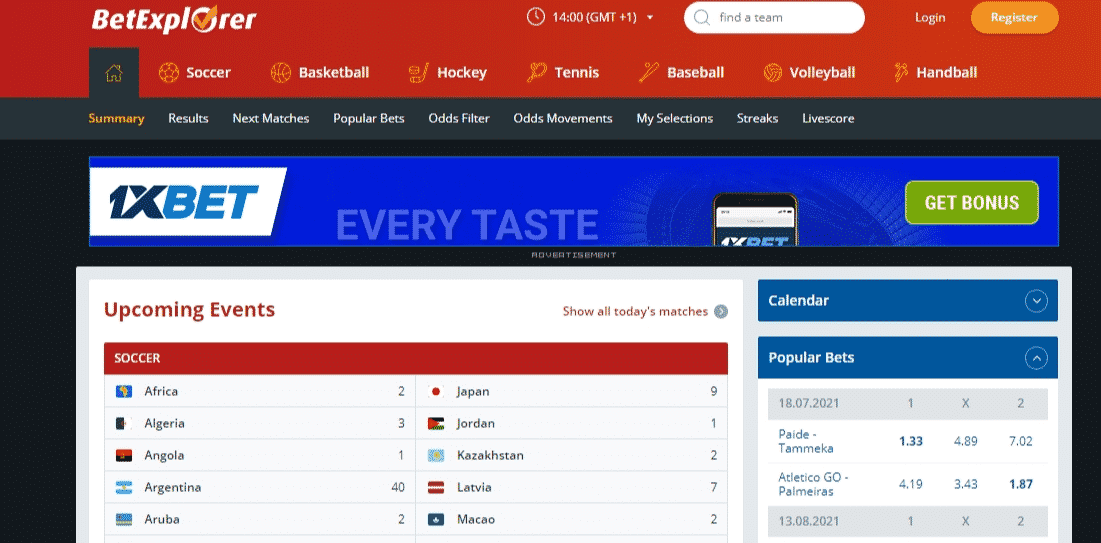Click the Algeria flag icon
1101x543 pixels.
click(x=124, y=424)
